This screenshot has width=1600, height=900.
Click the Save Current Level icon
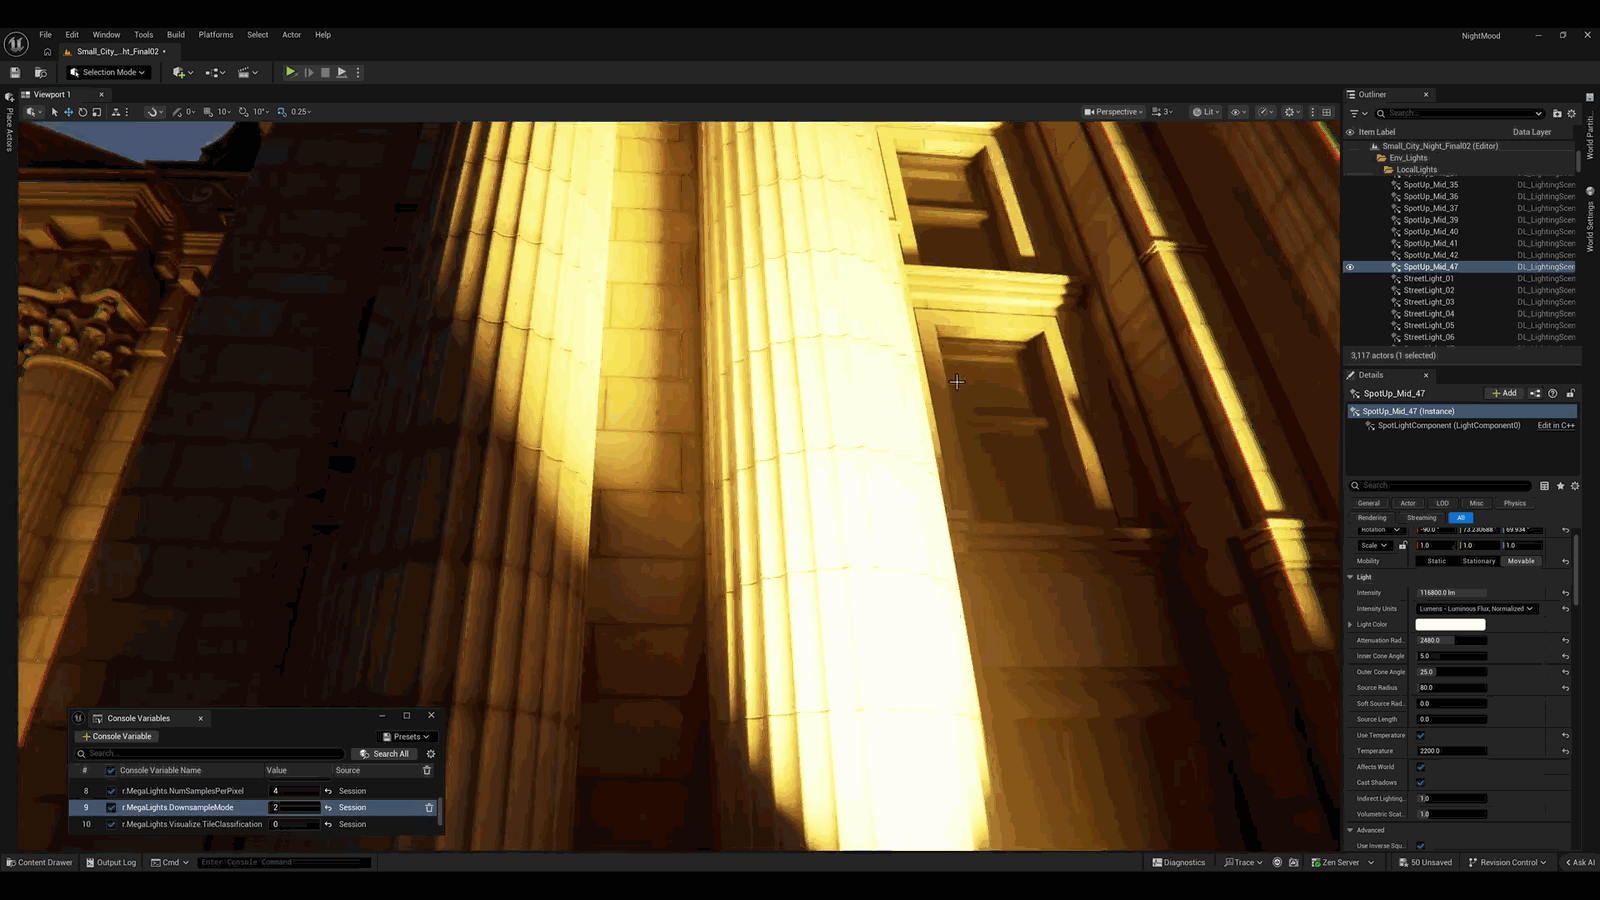[x=15, y=72]
